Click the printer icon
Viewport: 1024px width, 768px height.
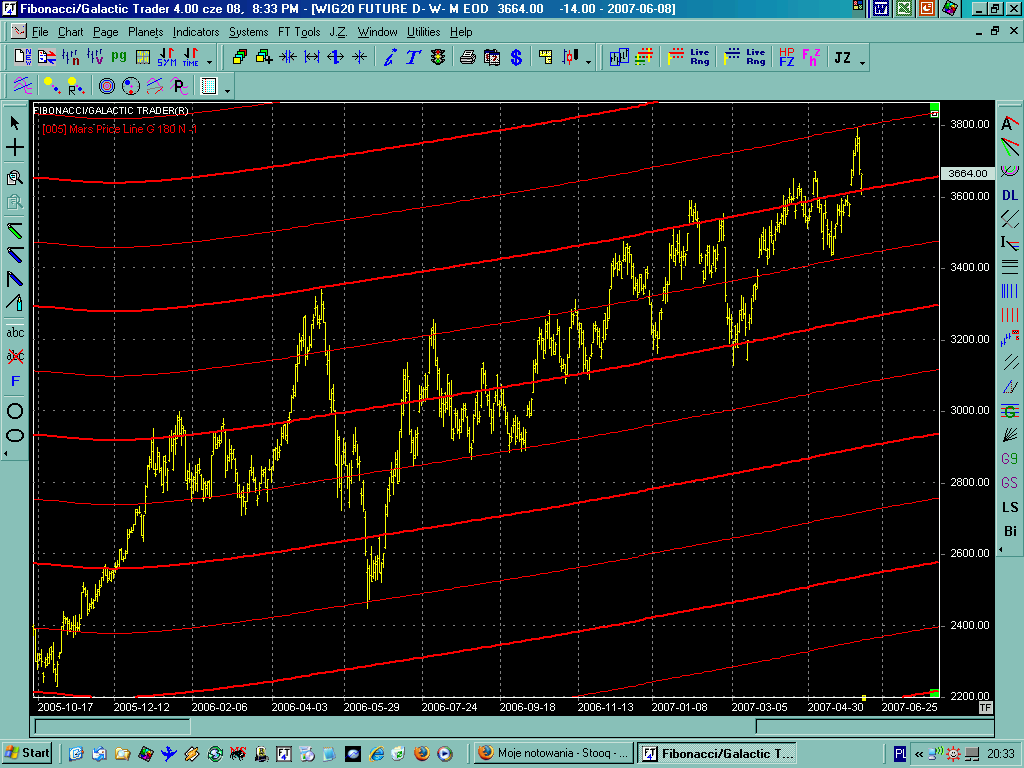tap(468, 57)
